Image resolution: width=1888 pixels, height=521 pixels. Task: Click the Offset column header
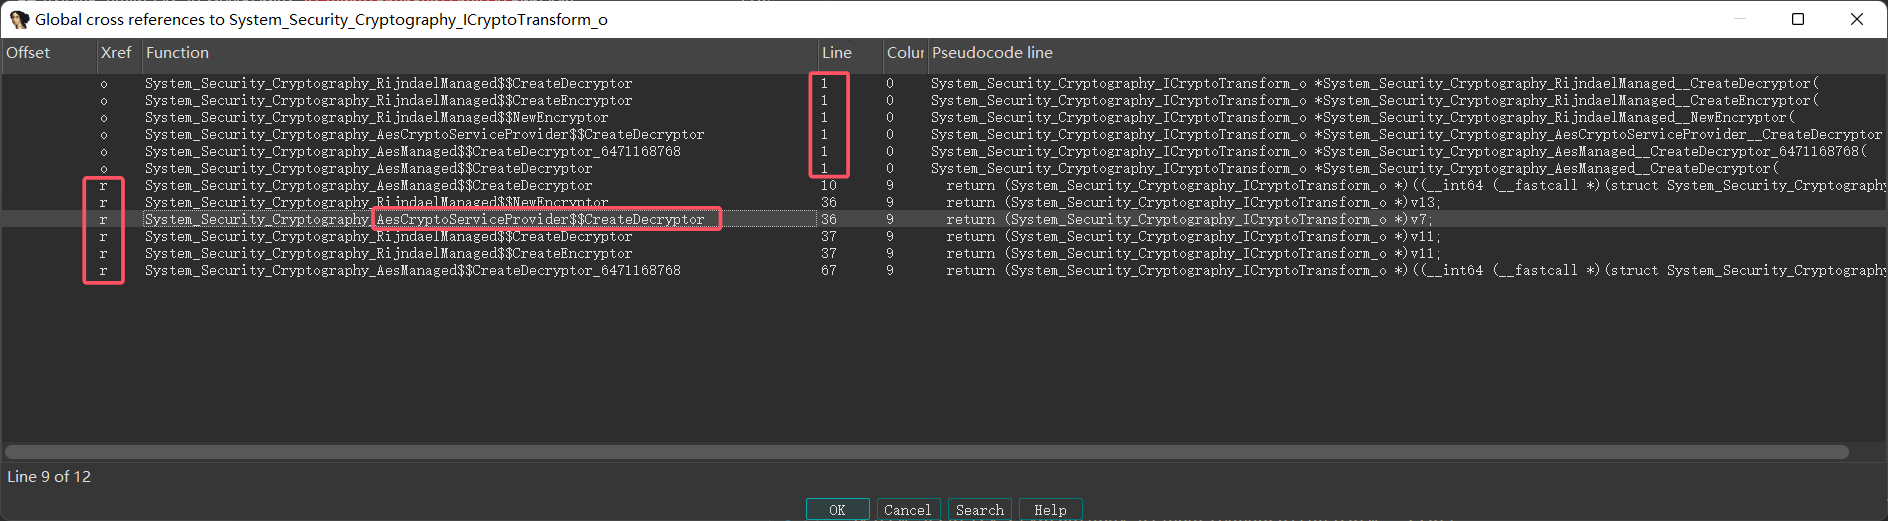click(28, 53)
